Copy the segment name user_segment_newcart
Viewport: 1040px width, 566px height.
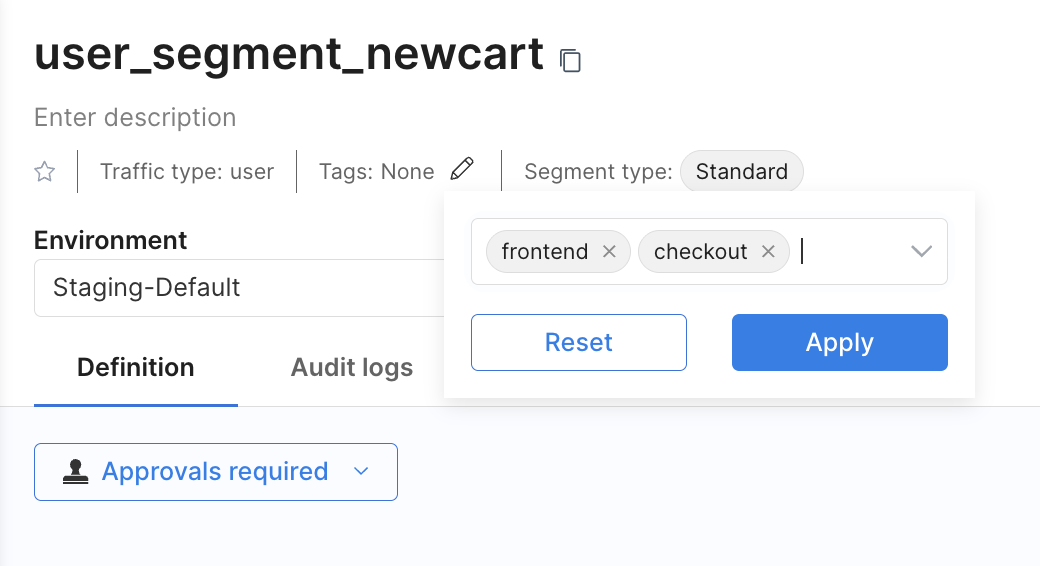(570, 60)
